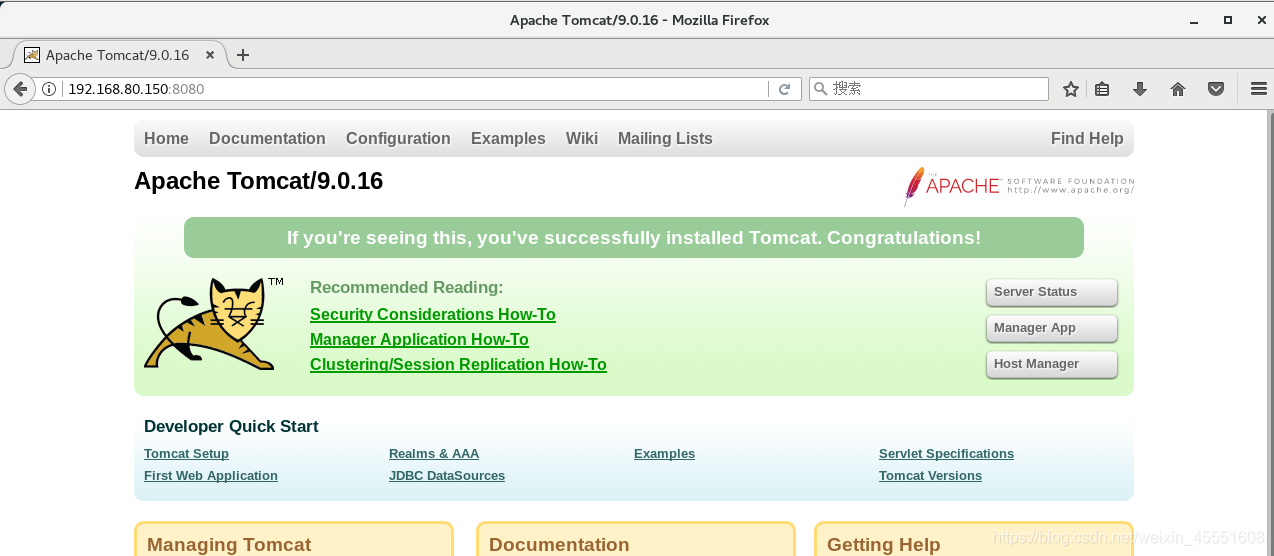The image size is (1274, 556).
Task: Open Tomcat Versions link
Action: pos(930,476)
